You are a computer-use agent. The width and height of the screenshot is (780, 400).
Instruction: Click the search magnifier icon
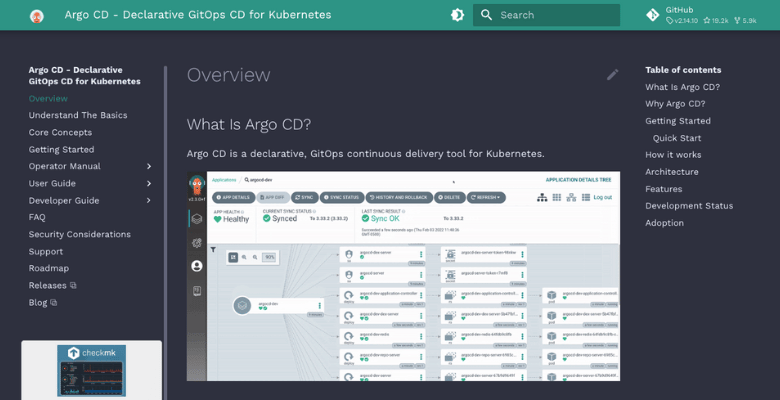[x=487, y=15]
